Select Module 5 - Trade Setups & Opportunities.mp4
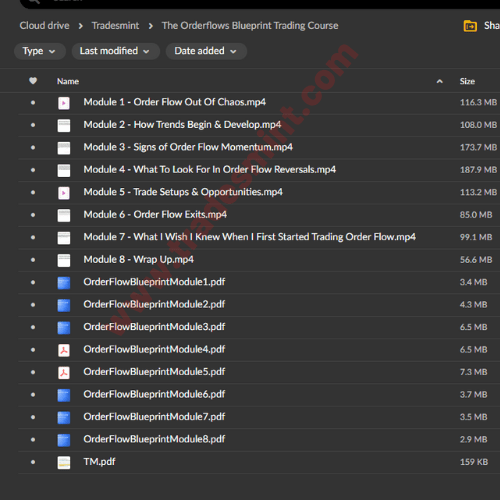 pyautogui.click(x=183, y=192)
